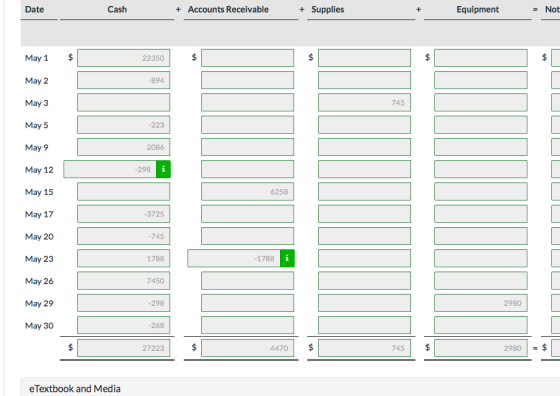Viewport: 560px width, 396px height.
Task: Click the empty May 30 Accounts Receivable field
Action: (x=248, y=325)
